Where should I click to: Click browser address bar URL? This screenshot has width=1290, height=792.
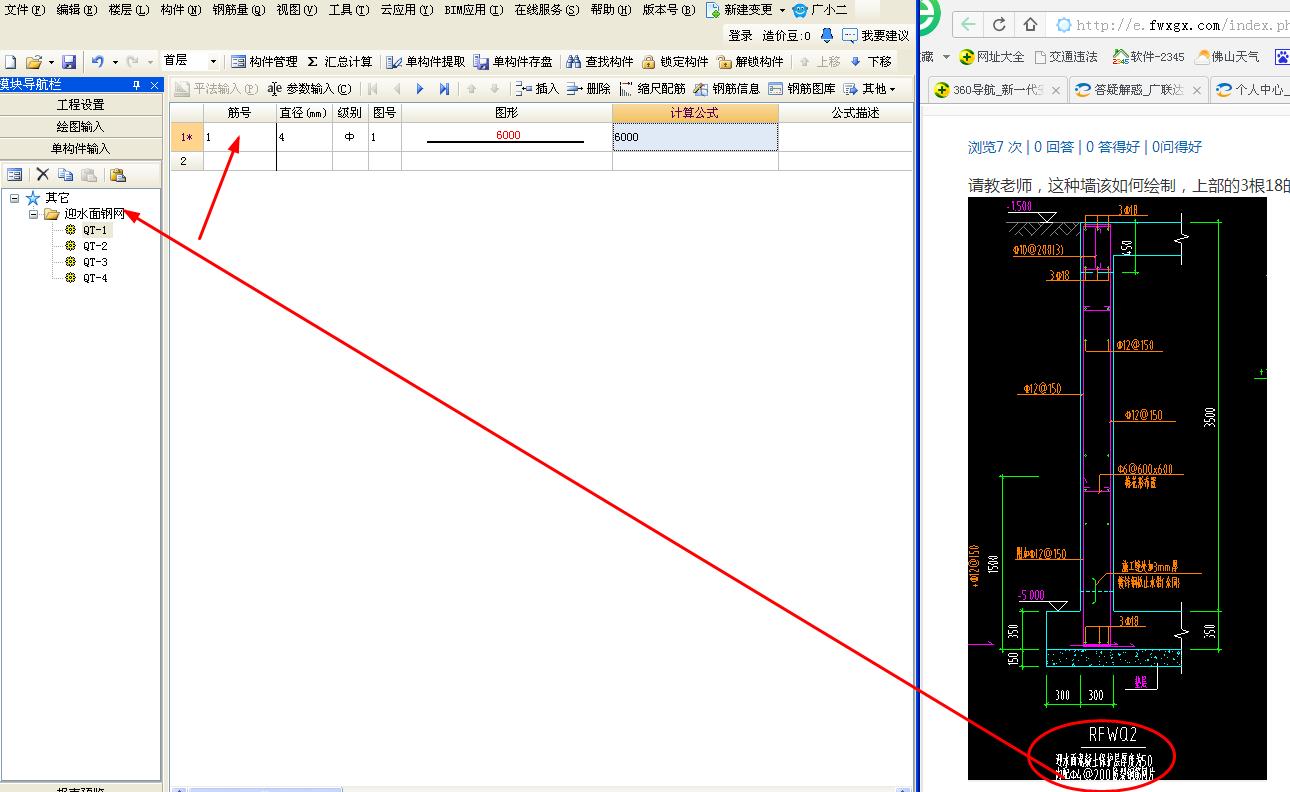pos(1182,25)
